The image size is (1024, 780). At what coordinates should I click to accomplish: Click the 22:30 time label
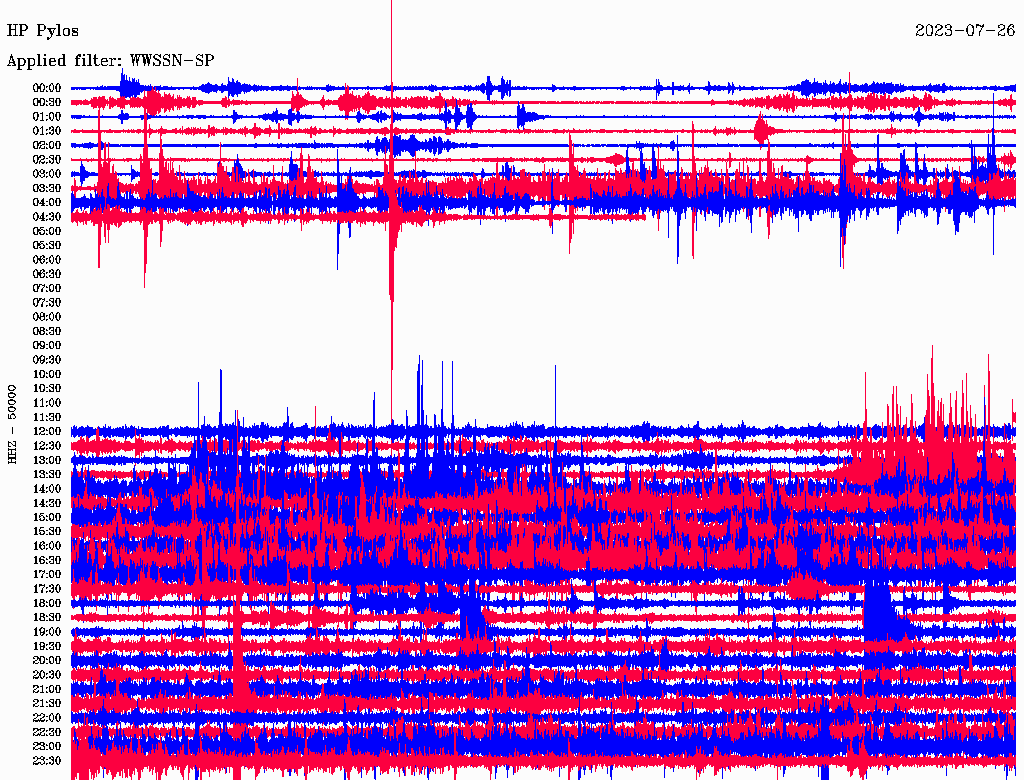tap(47, 732)
